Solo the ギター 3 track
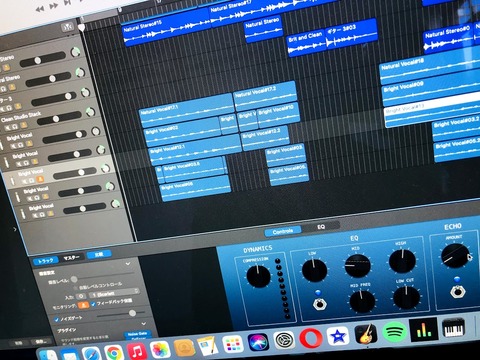 (9, 108)
